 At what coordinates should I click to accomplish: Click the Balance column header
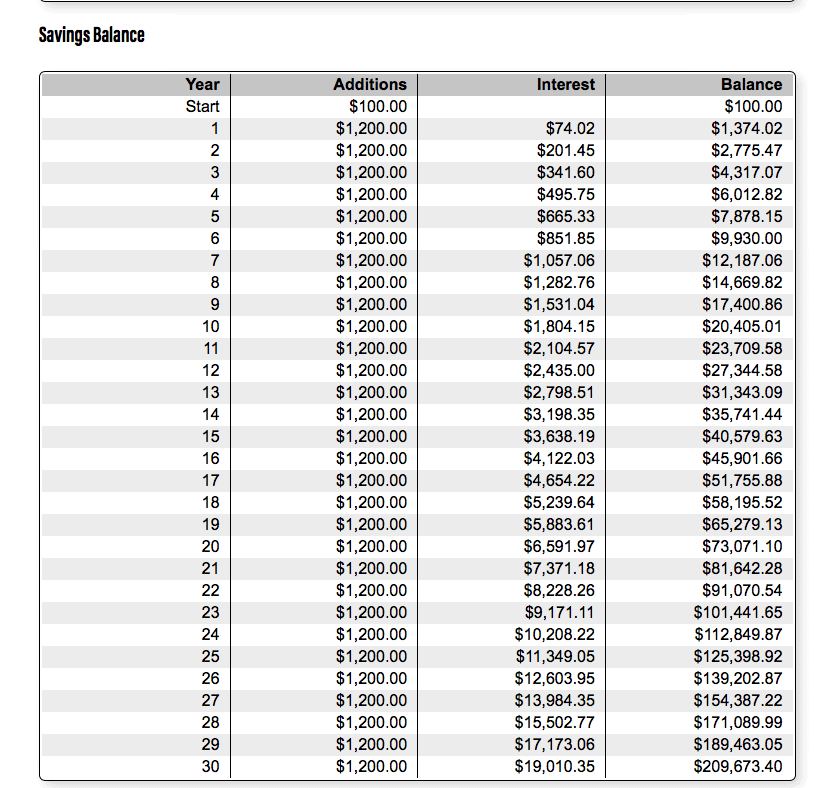[x=751, y=84]
